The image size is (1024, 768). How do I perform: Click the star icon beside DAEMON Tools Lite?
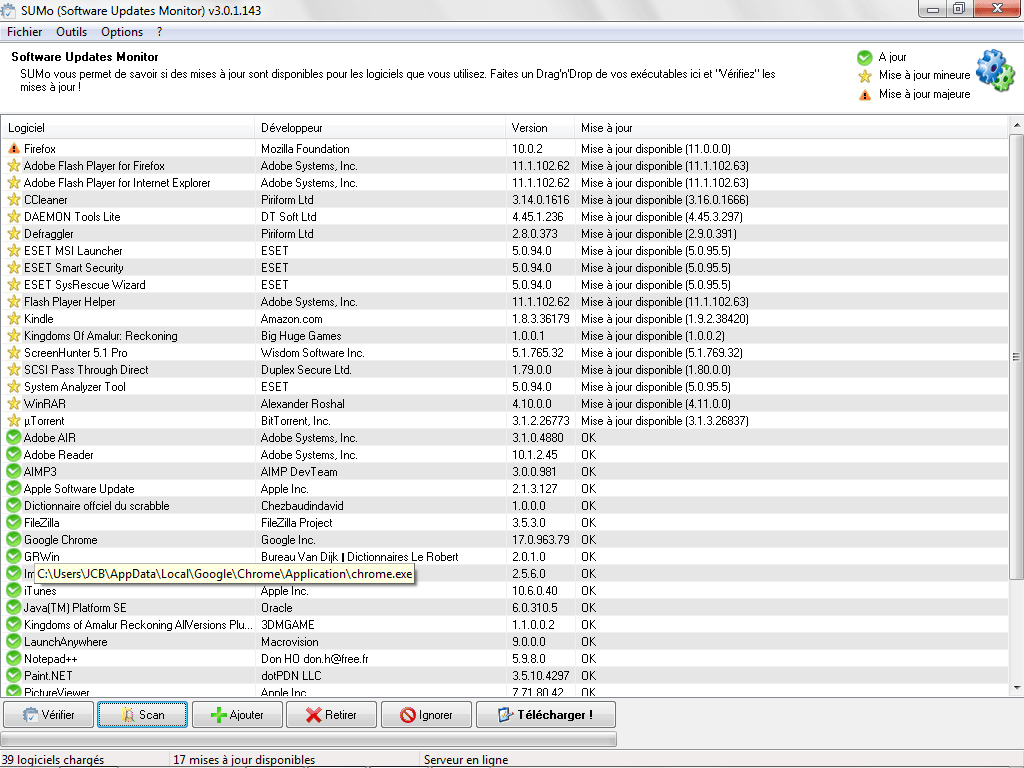(x=14, y=217)
